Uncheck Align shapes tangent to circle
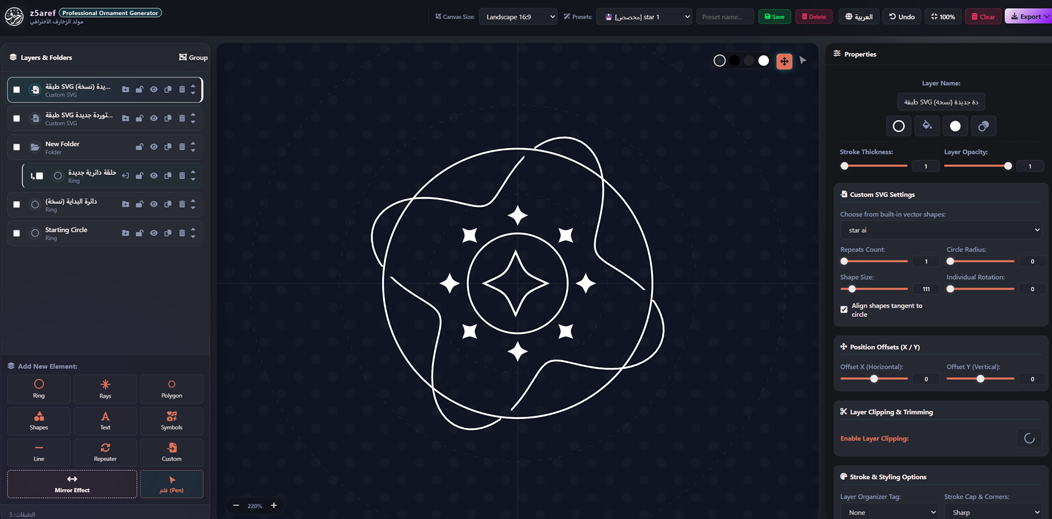This screenshot has width=1052, height=519. coord(844,309)
